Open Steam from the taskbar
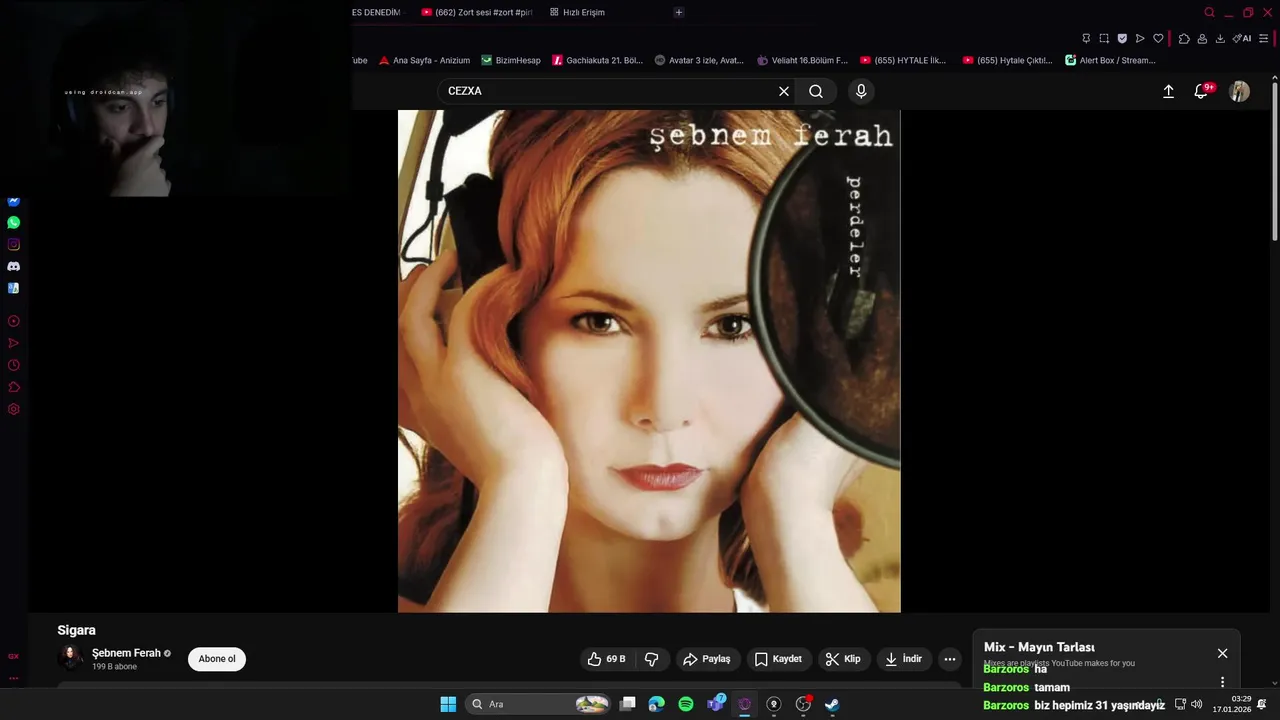Viewport: 1280px width, 720px height. pyautogui.click(x=832, y=704)
